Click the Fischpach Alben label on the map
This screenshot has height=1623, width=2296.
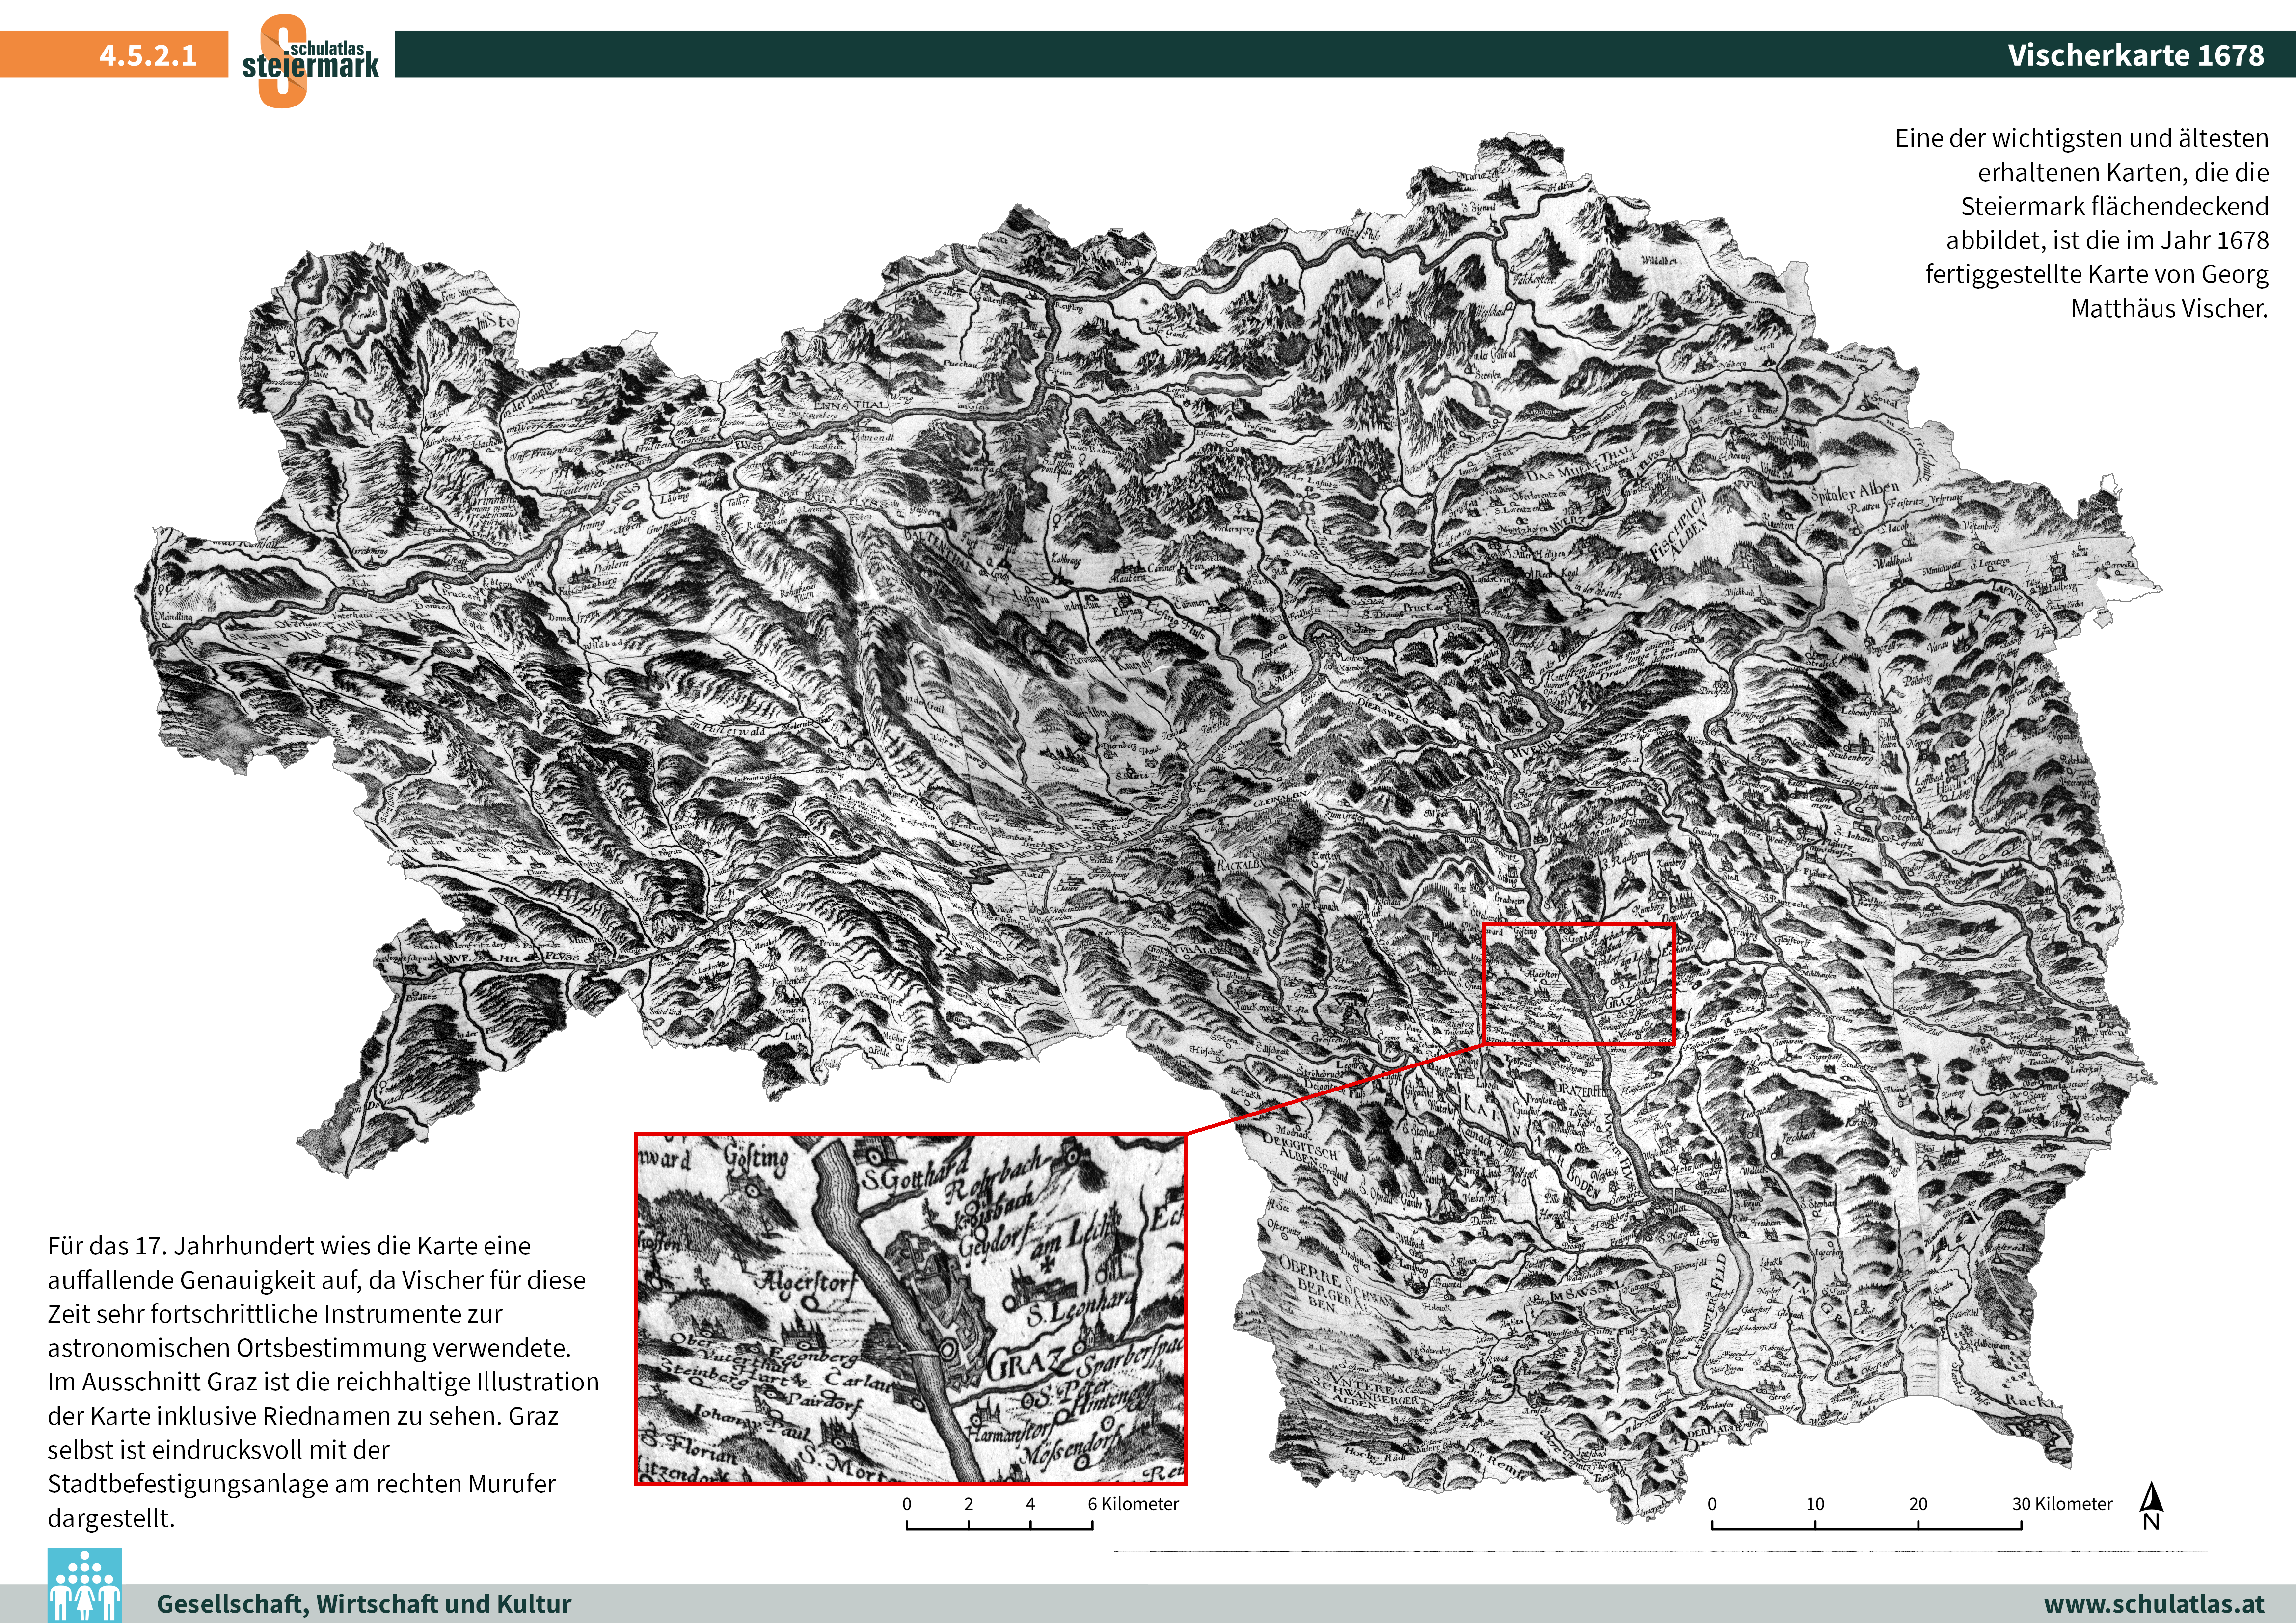1680,527
